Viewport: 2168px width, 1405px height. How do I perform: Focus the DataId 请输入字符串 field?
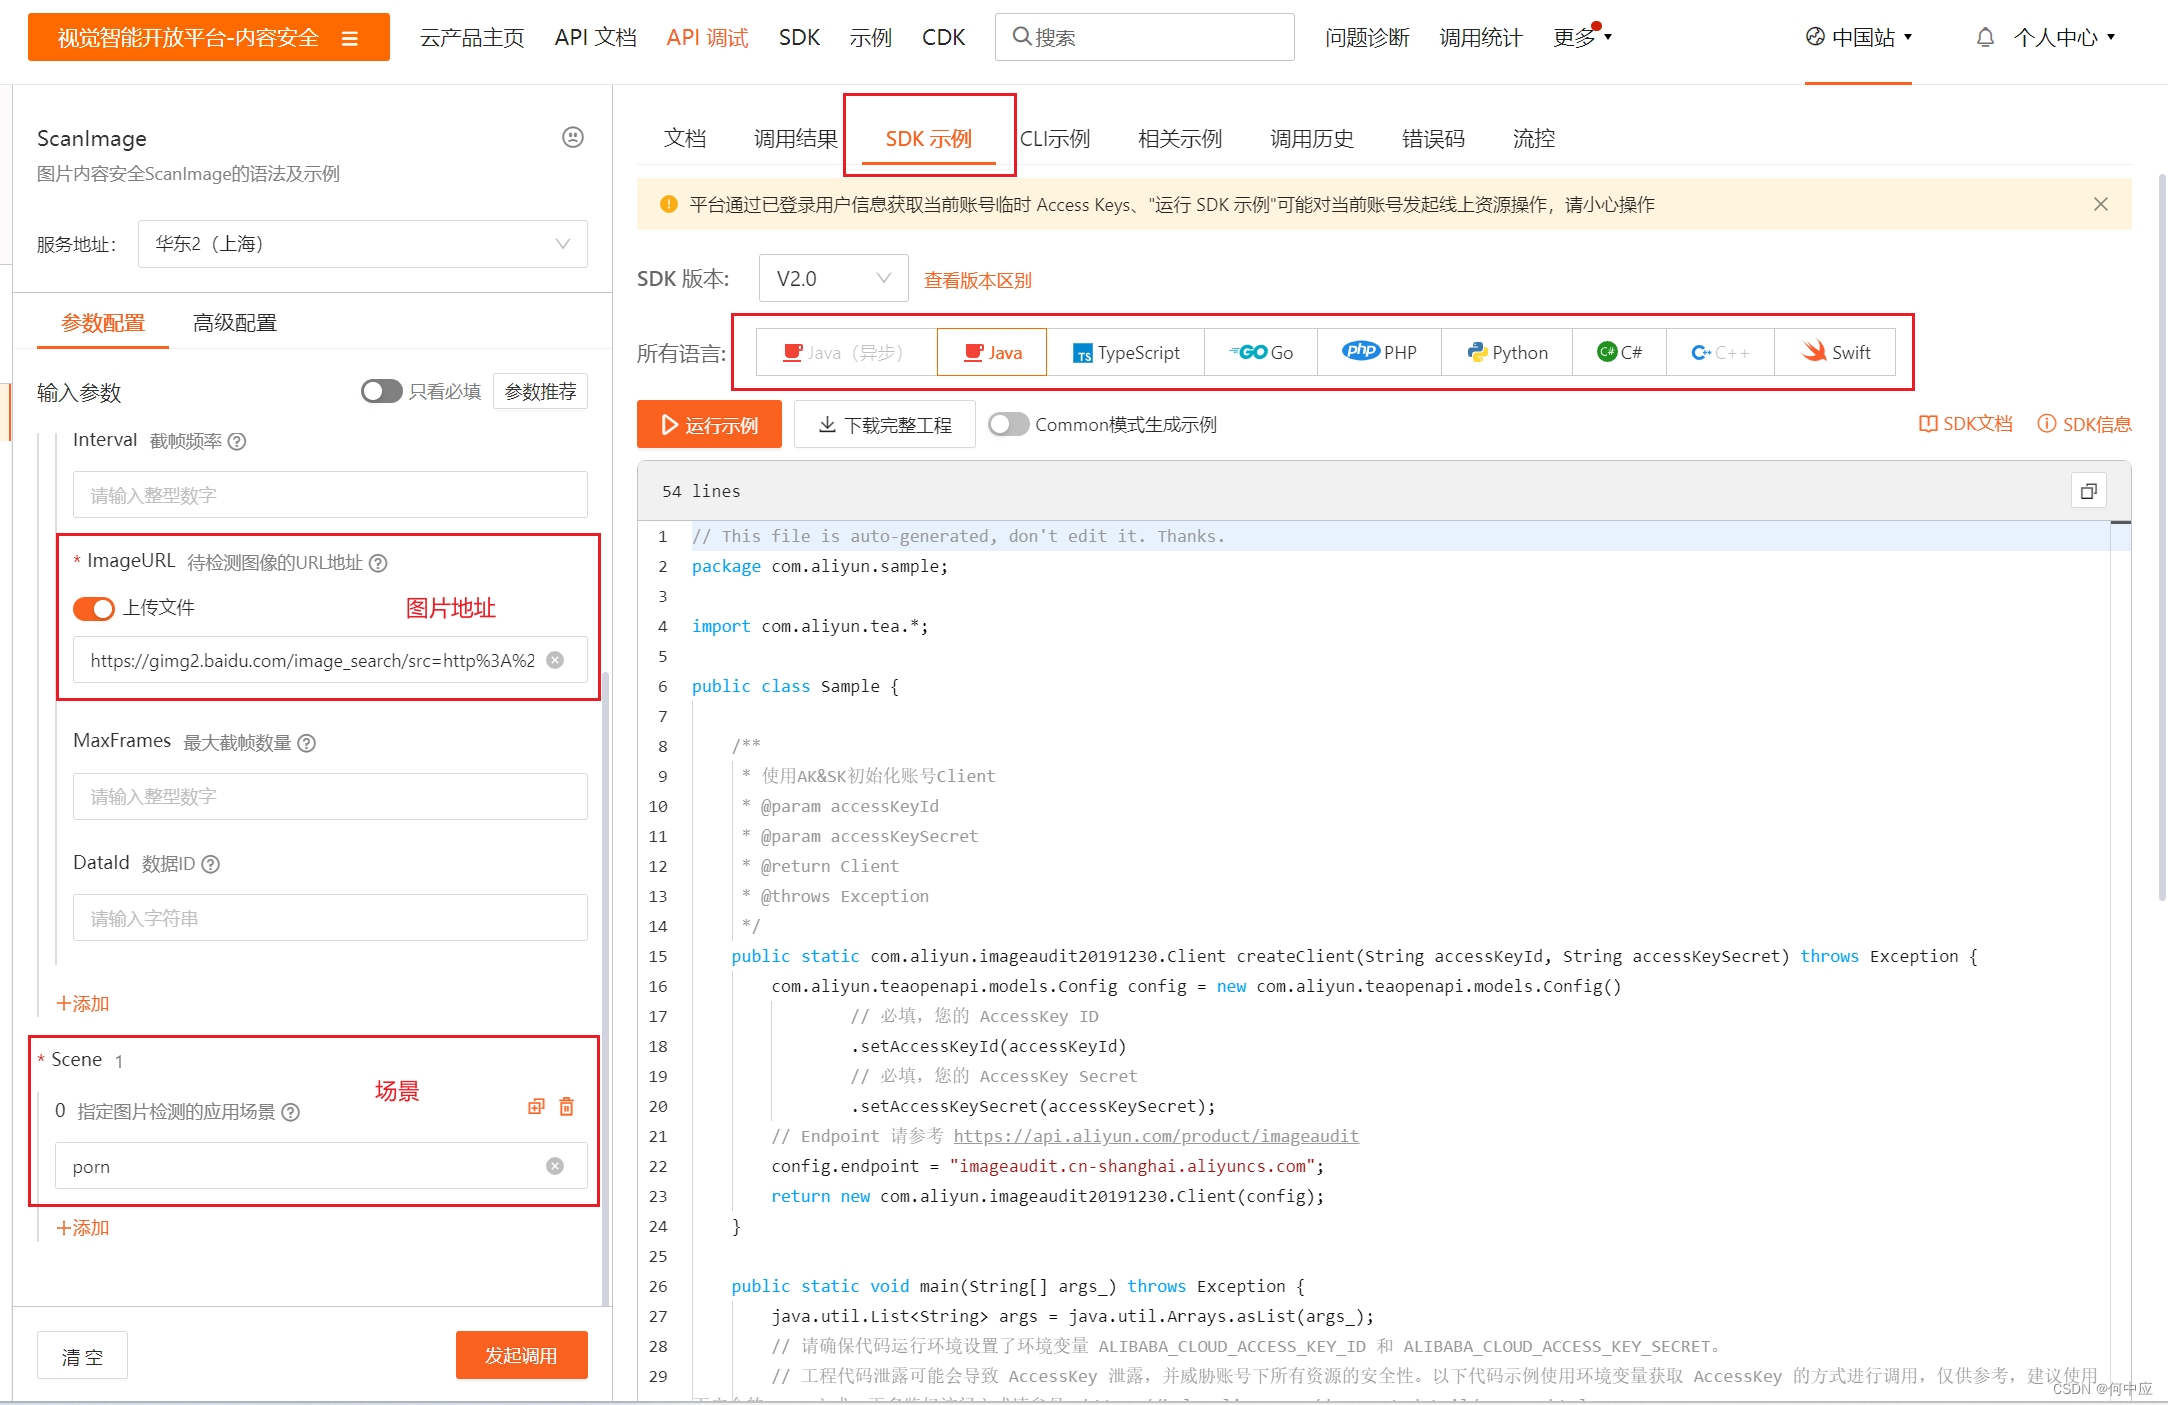click(330, 918)
